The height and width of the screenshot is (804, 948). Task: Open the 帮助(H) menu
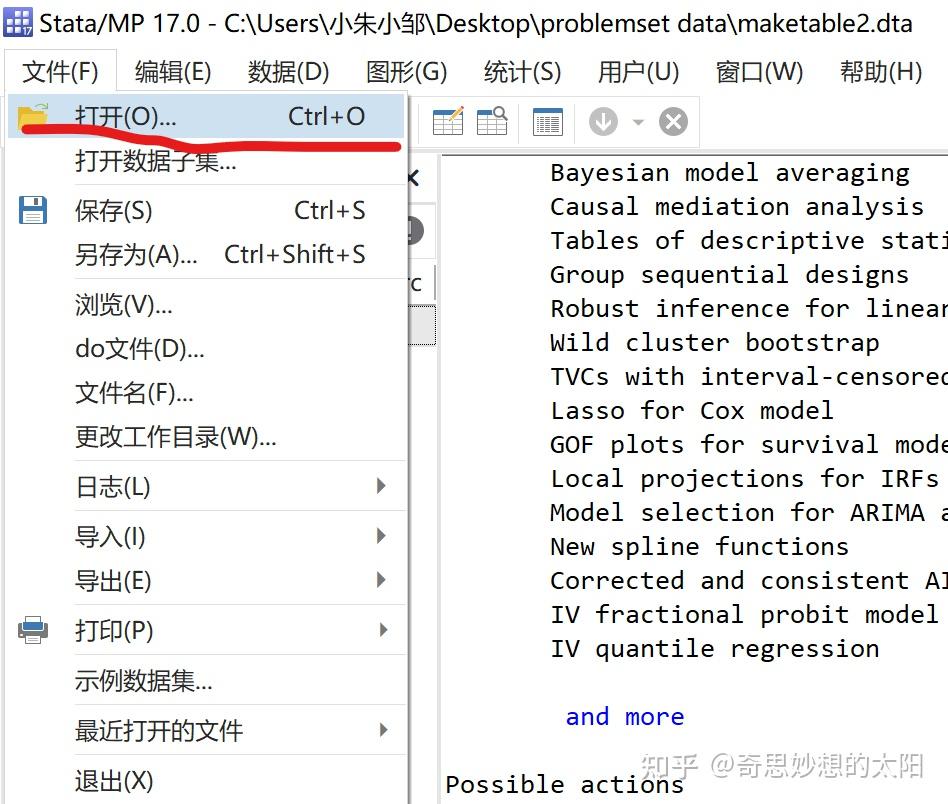coord(881,72)
